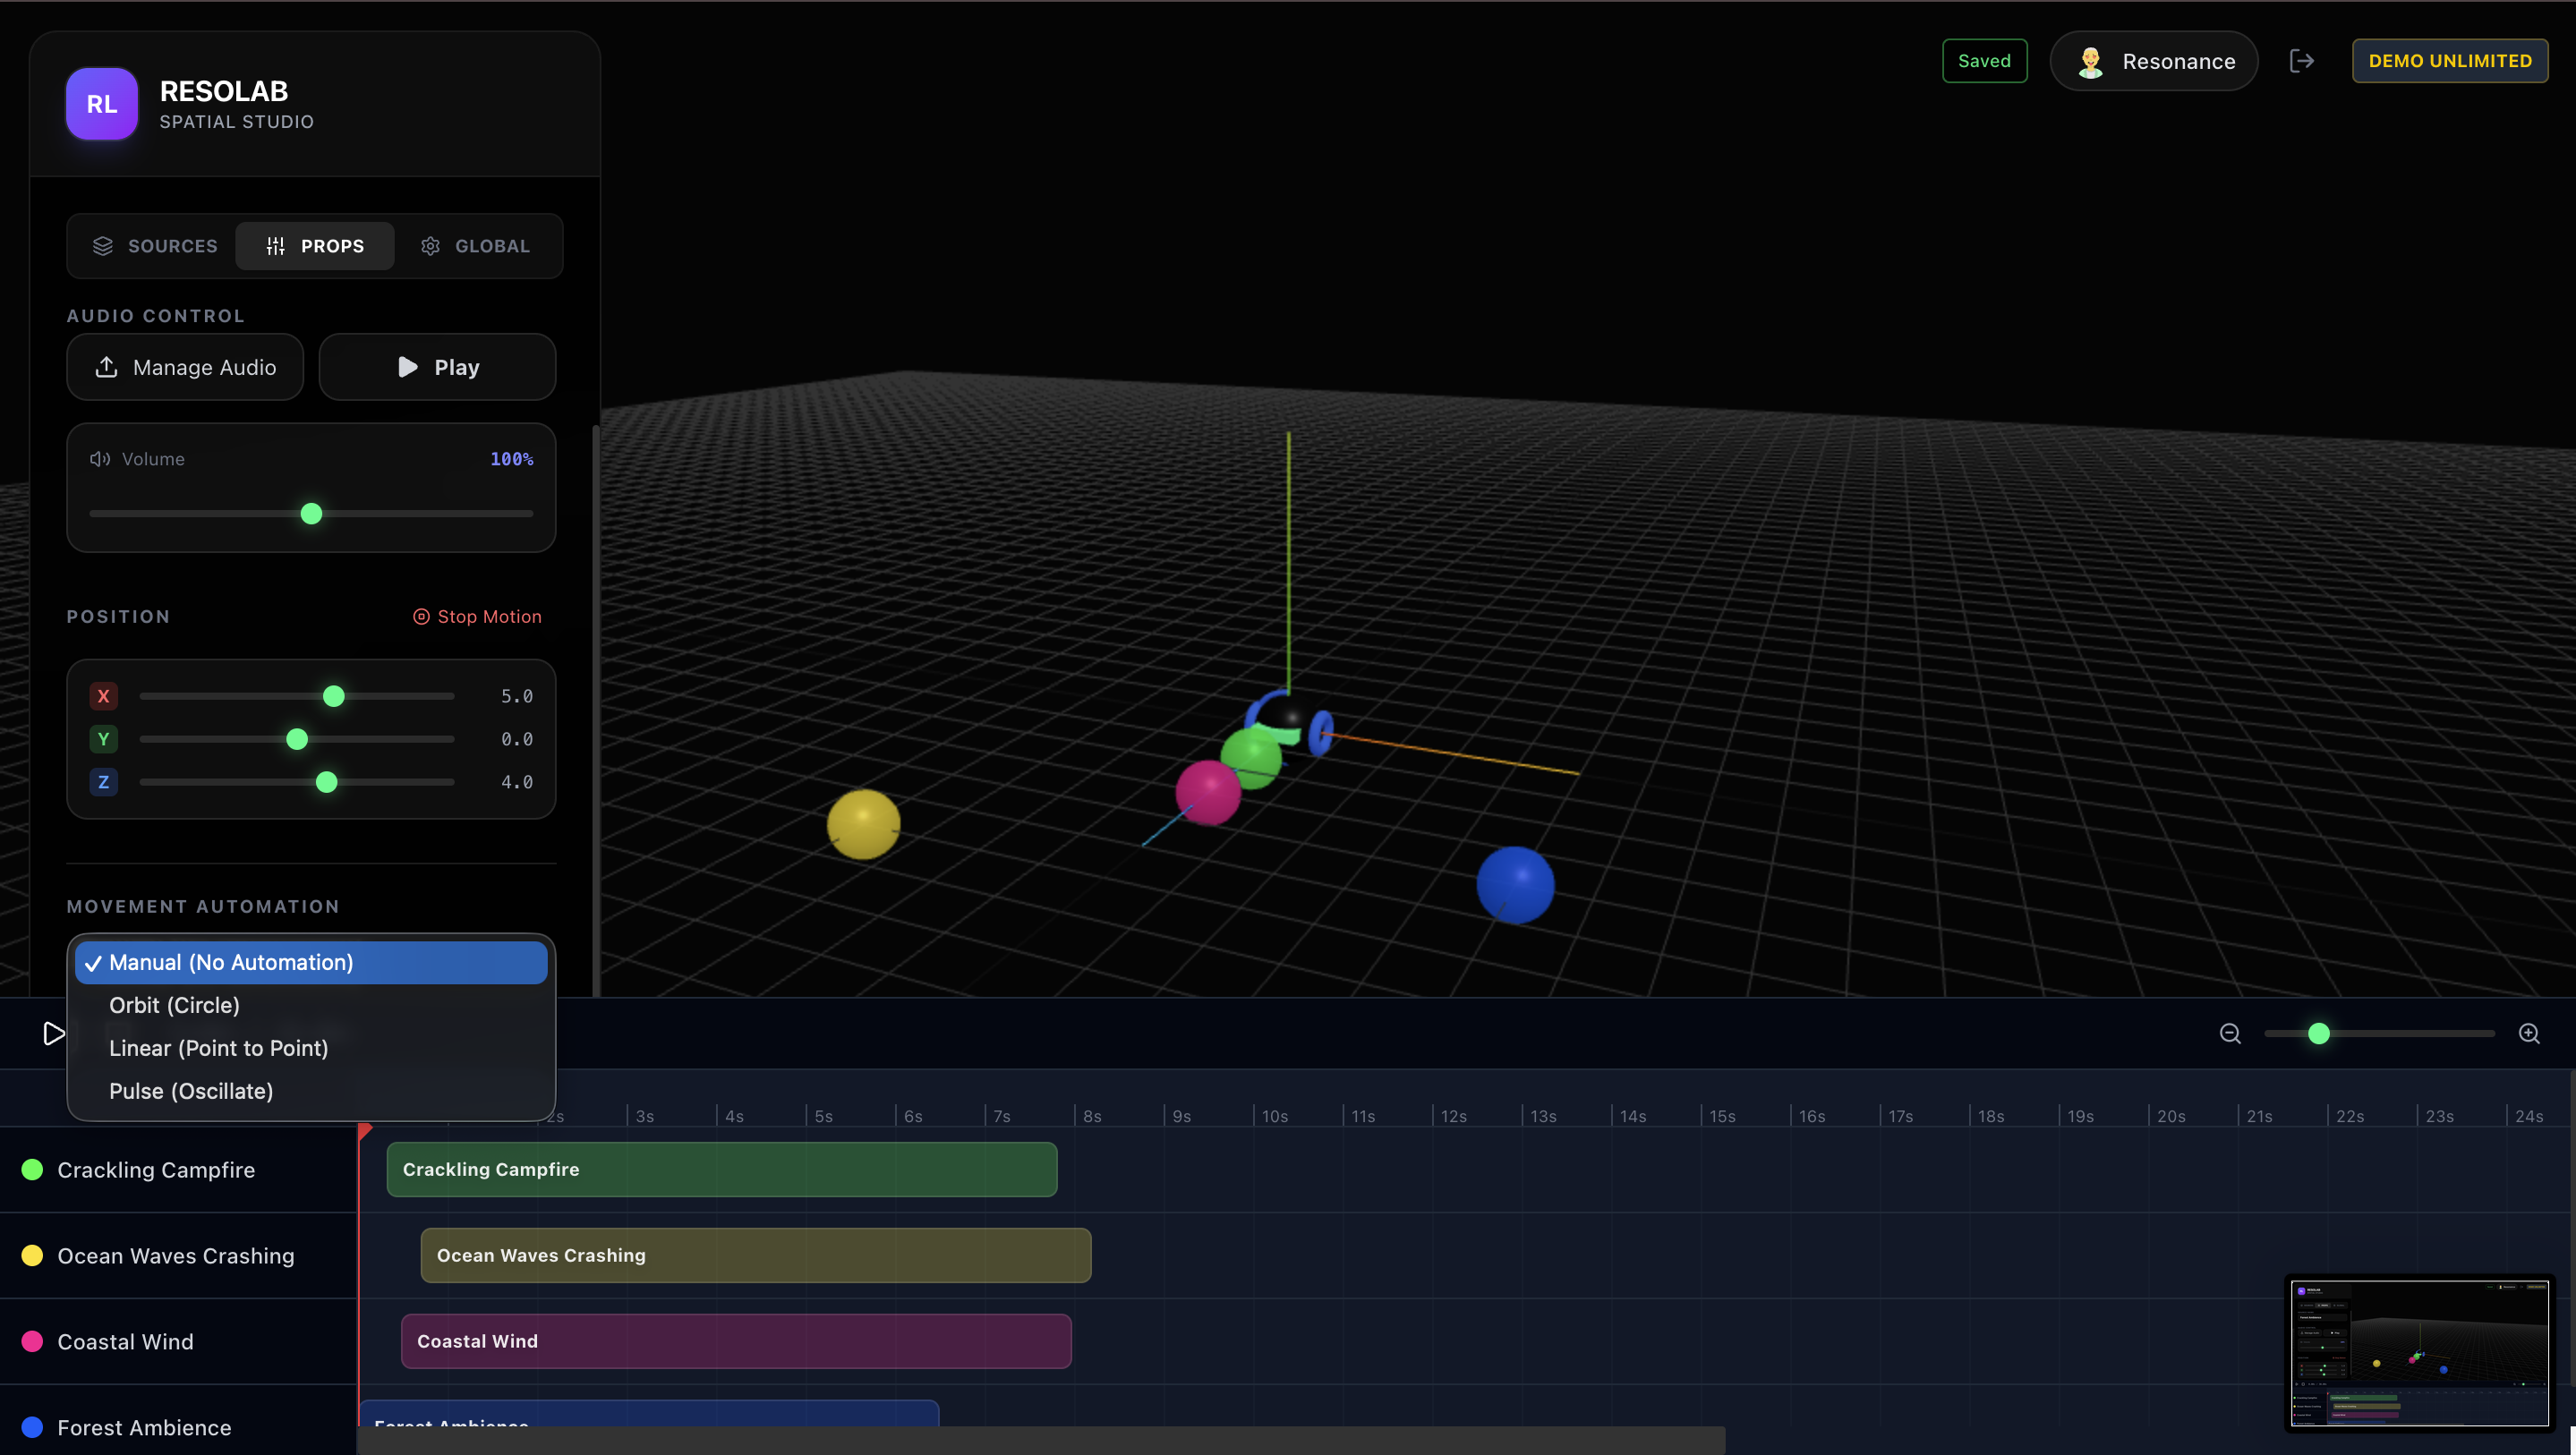Keep Manual (No Automation) selected

230,962
